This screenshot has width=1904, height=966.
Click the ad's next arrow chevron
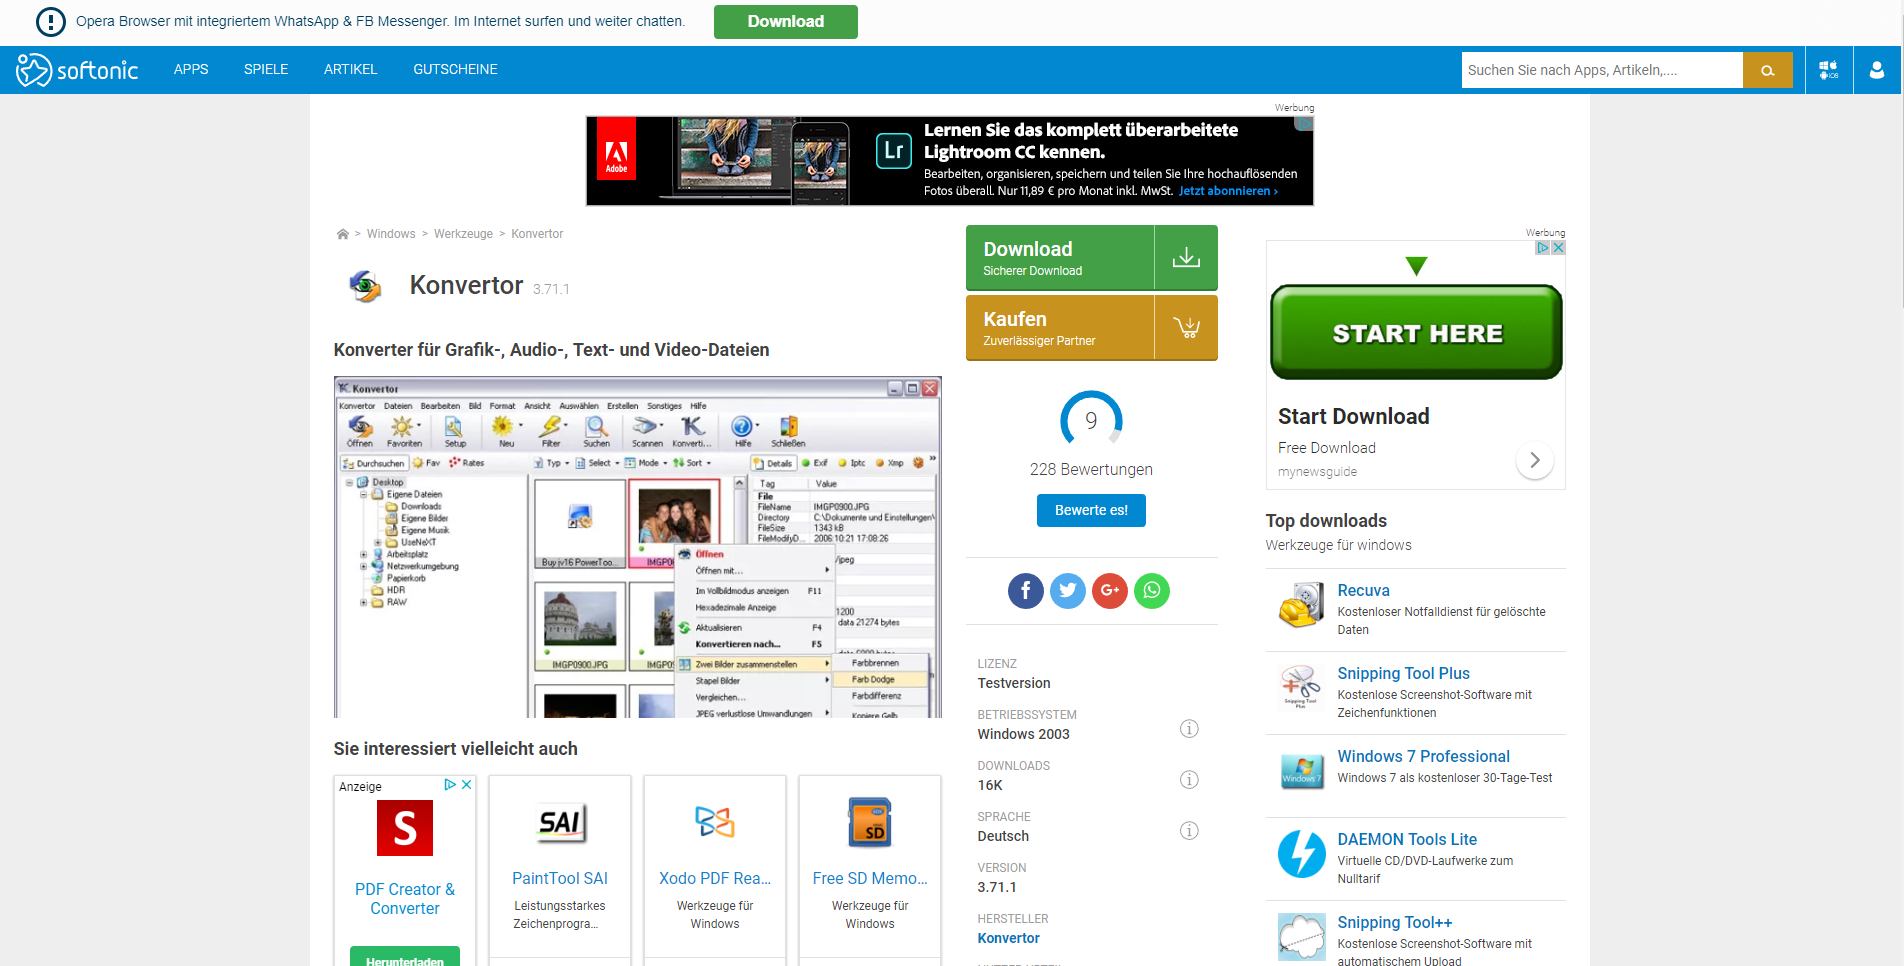[1535, 460]
